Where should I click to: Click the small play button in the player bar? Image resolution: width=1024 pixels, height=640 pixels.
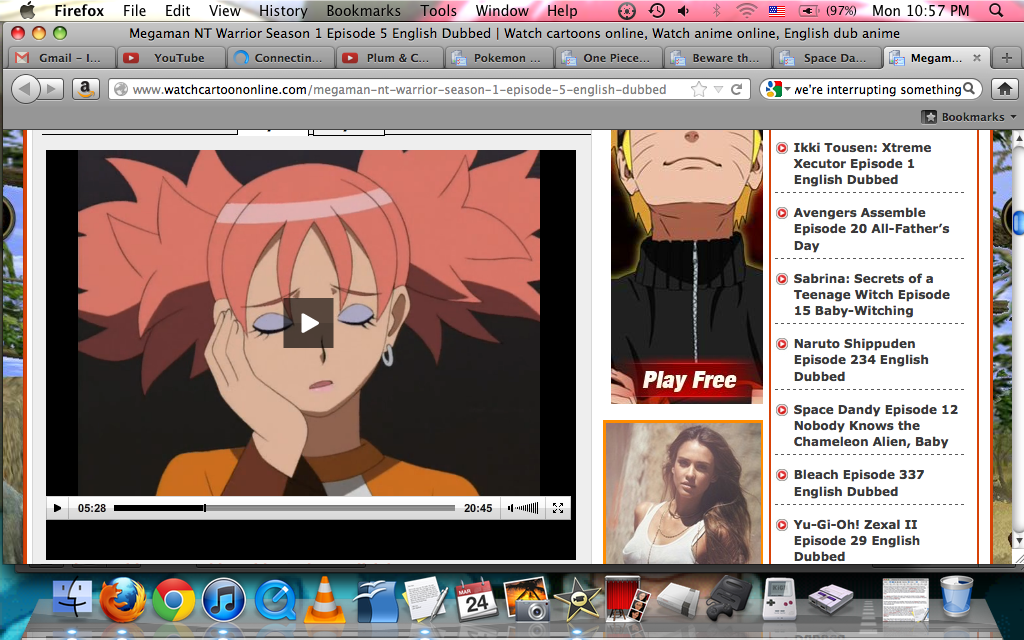click(x=57, y=508)
